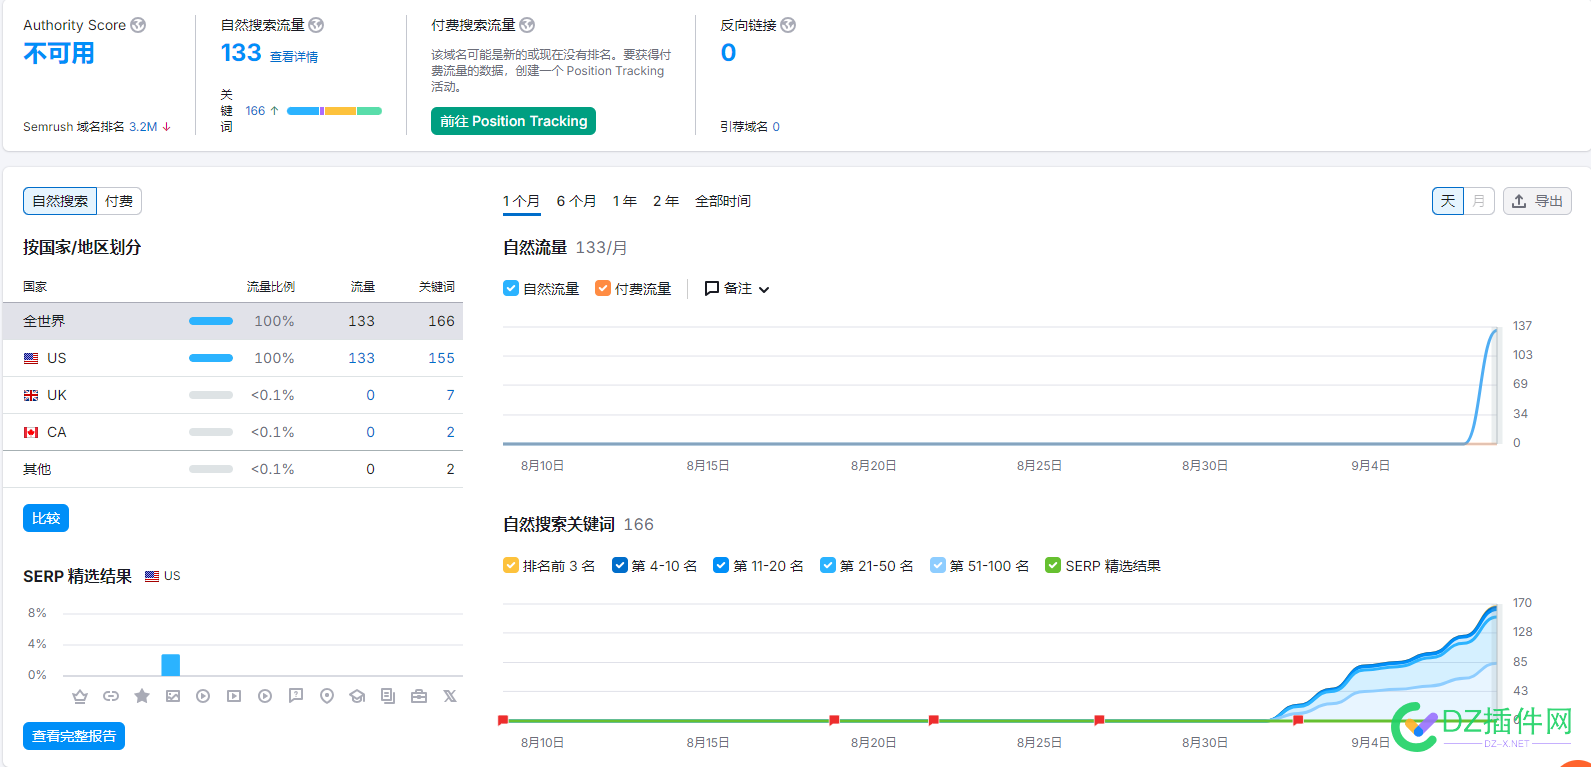Click the 其他 row label
Screen dimensions: 1591x767
pos(37,469)
